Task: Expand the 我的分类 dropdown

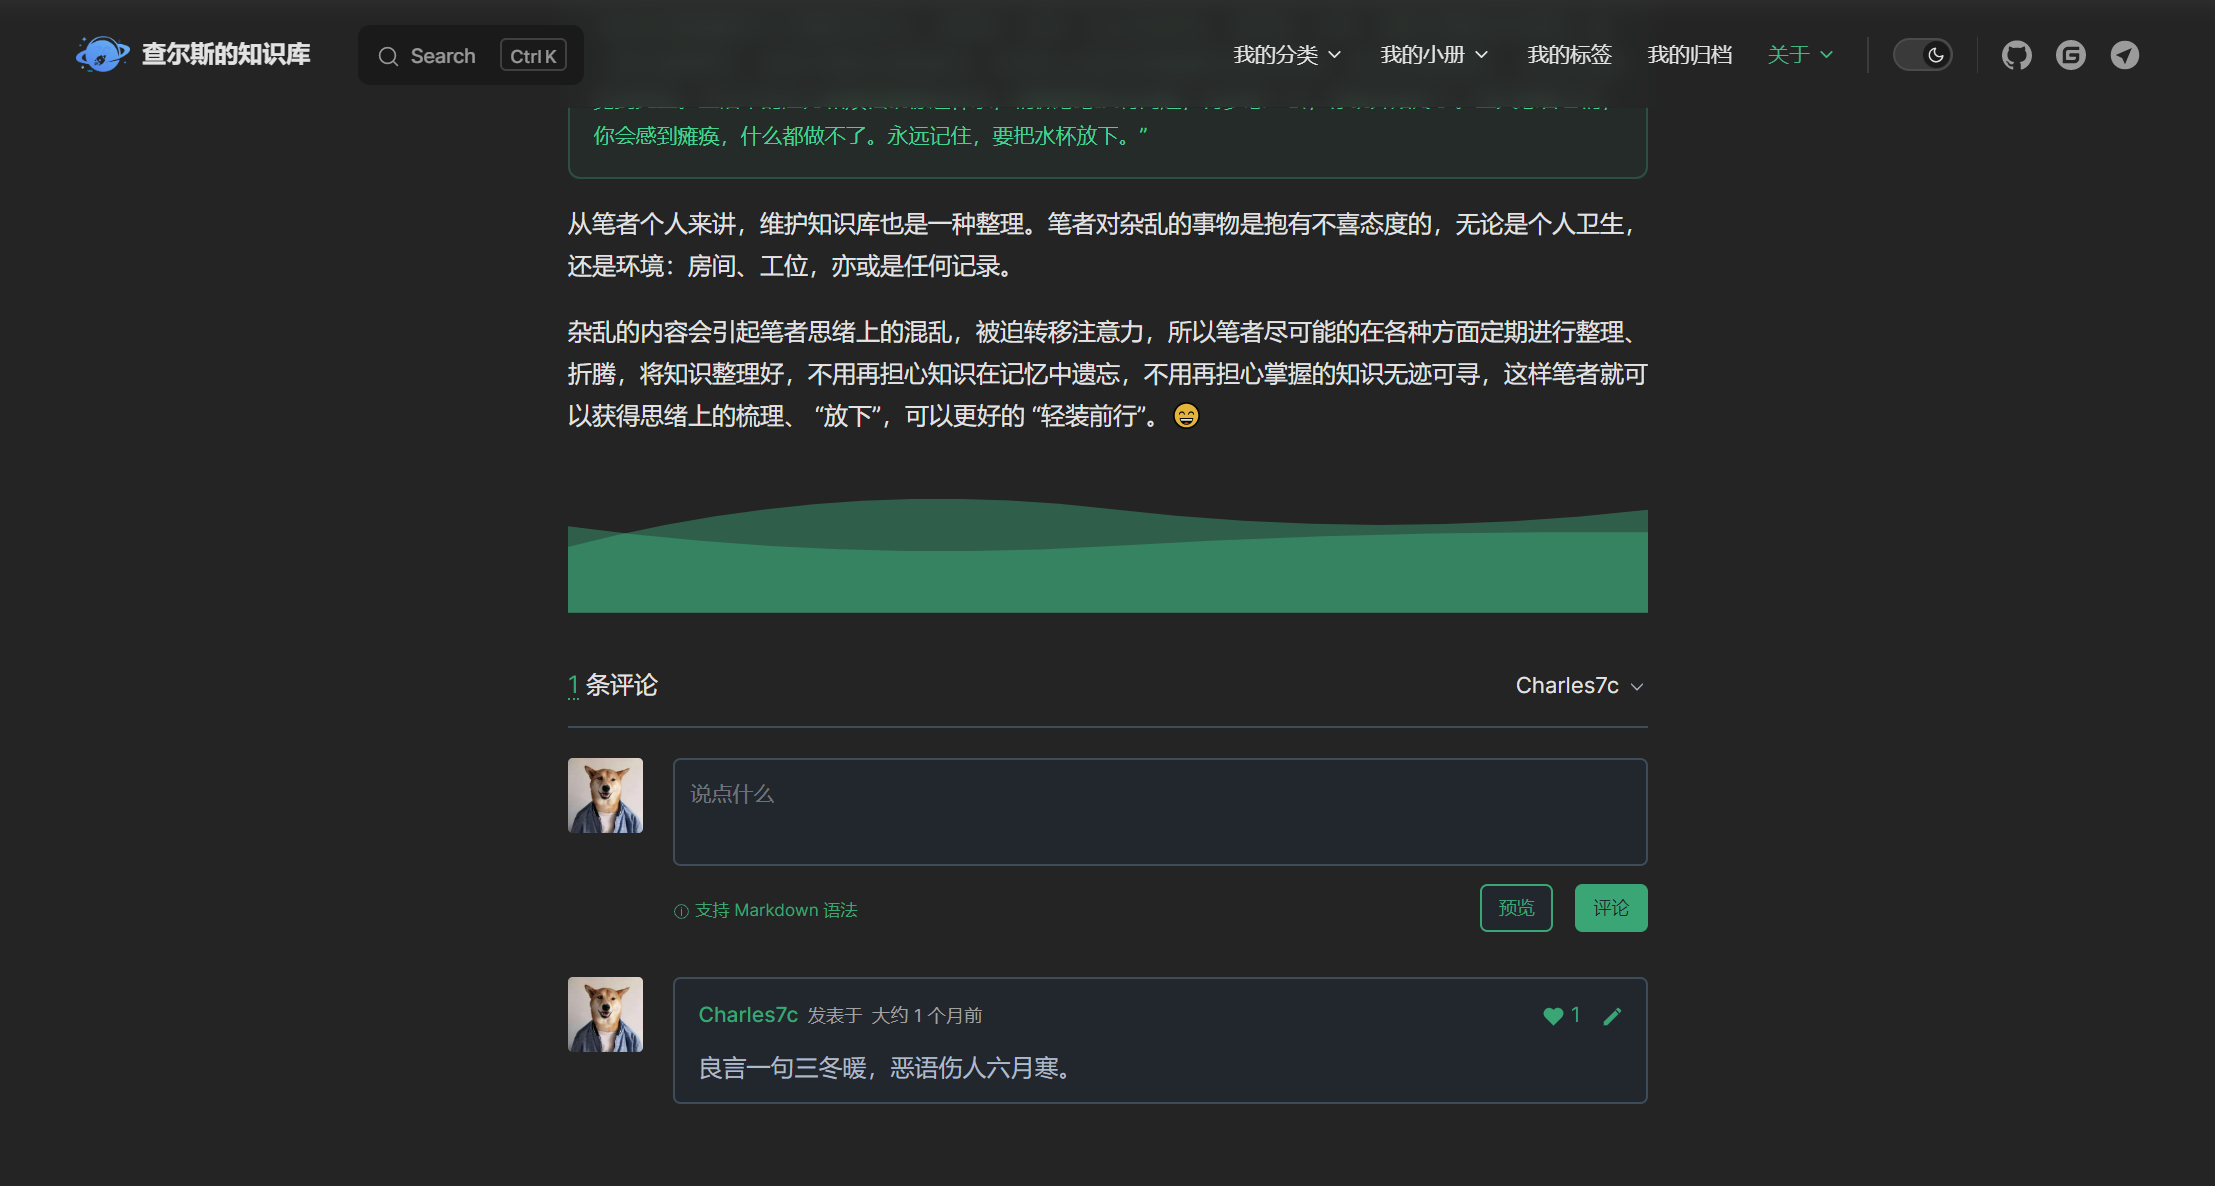Action: (x=1287, y=55)
